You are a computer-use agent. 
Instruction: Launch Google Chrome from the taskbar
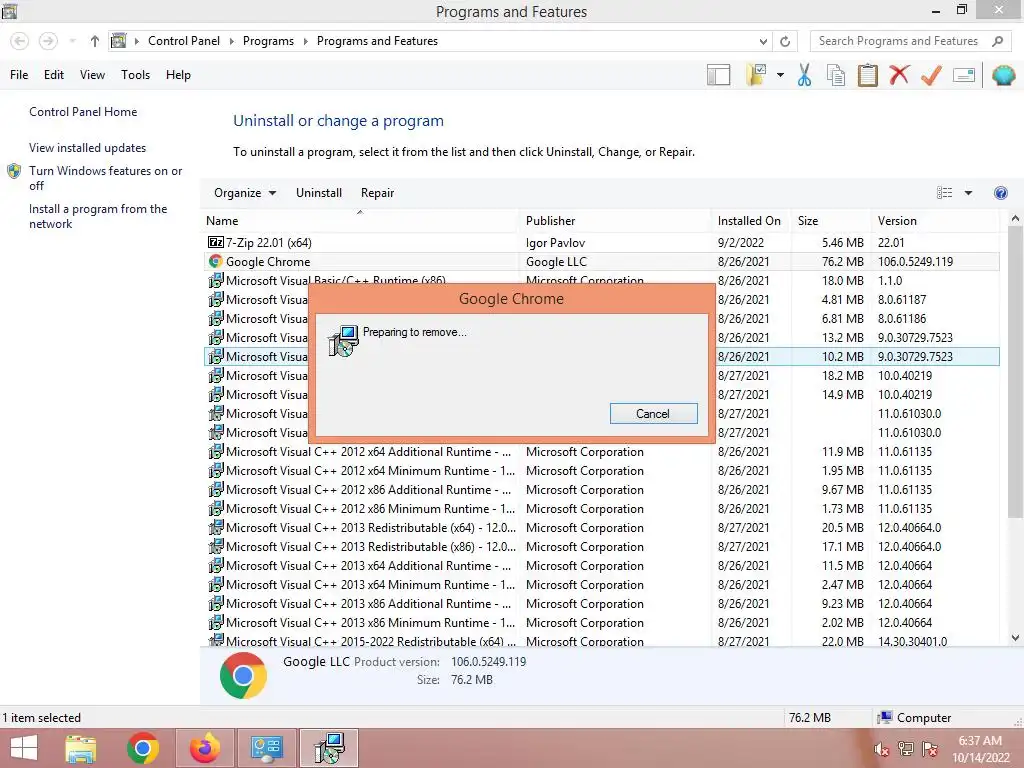click(143, 748)
